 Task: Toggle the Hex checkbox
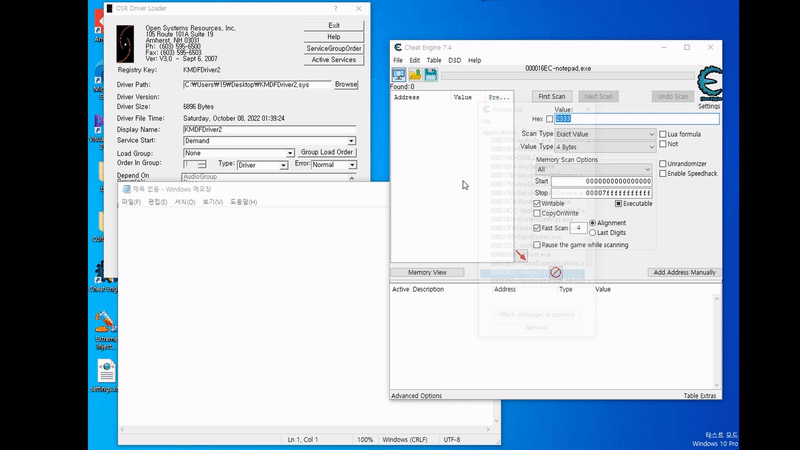pos(549,119)
